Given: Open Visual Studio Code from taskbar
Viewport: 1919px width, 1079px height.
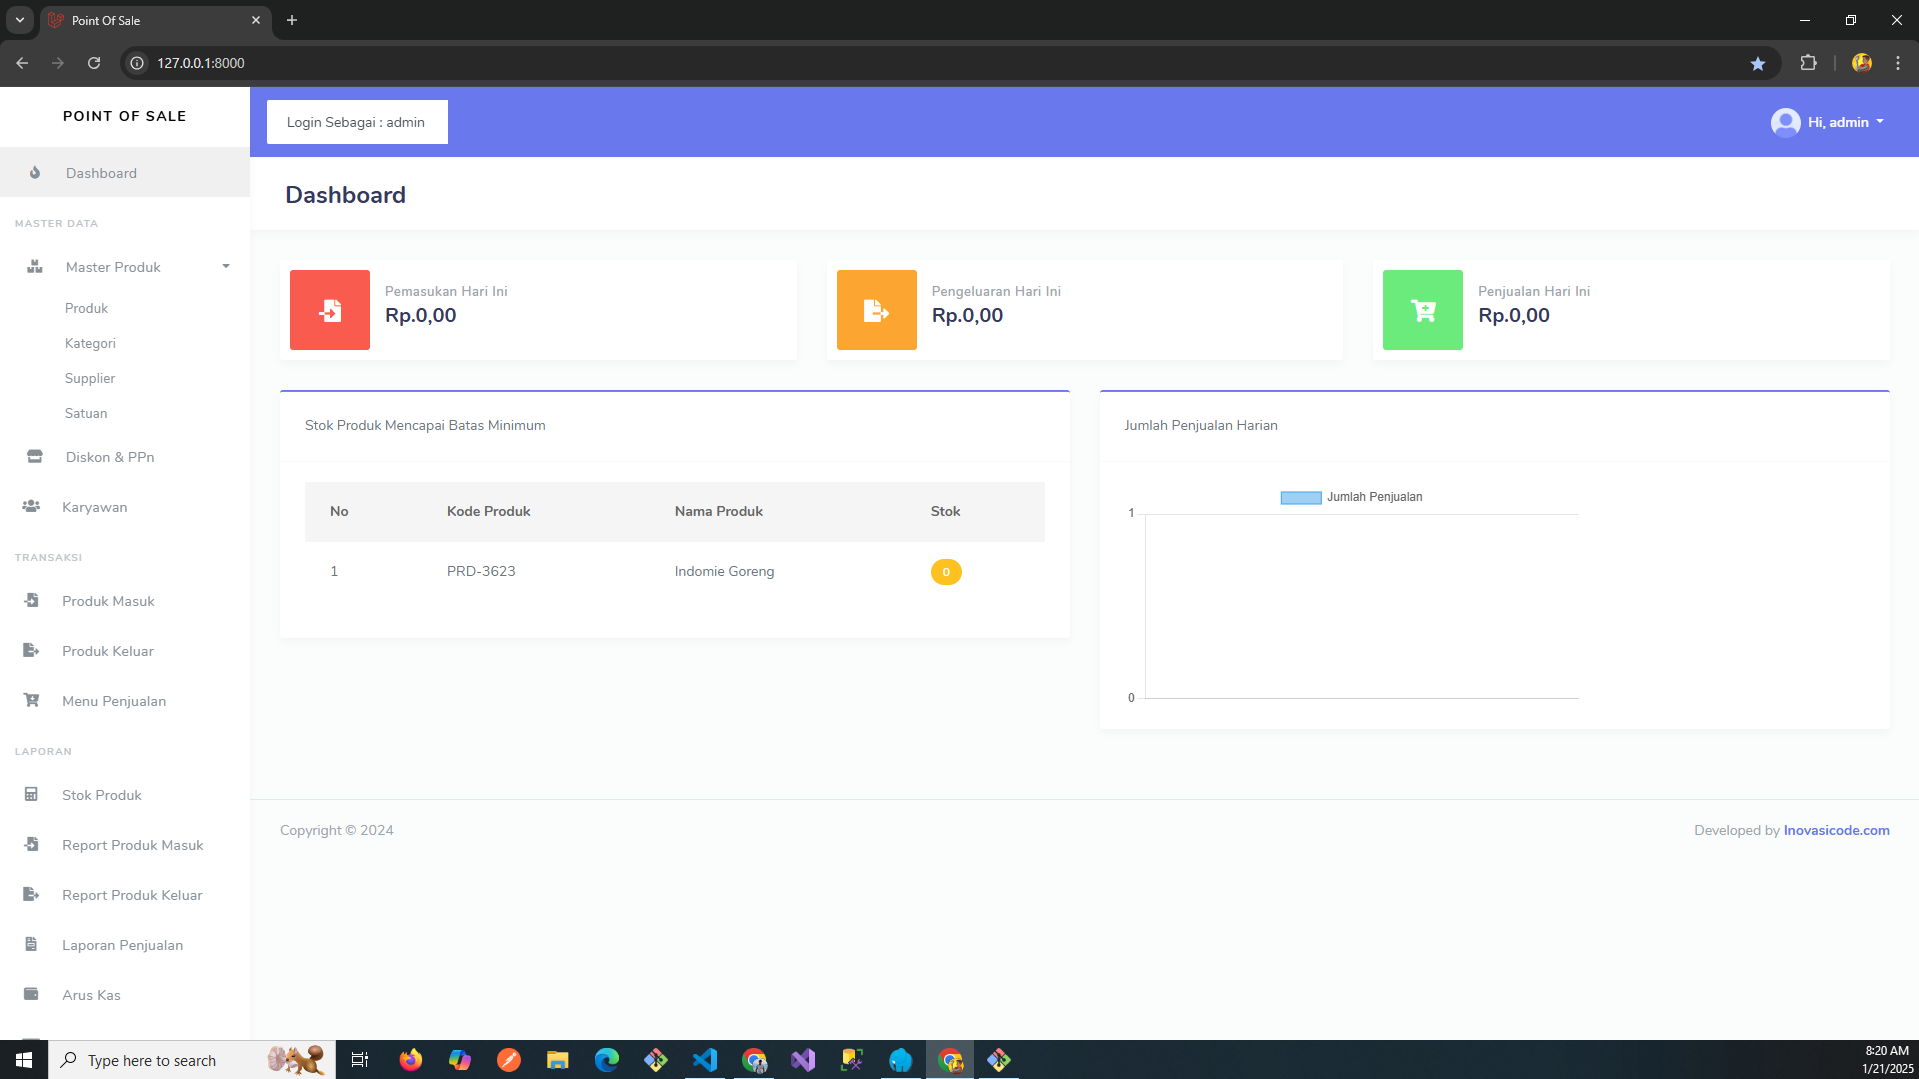Looking at the screenshot, I should pyautogui.click(x=705, y=1060).
